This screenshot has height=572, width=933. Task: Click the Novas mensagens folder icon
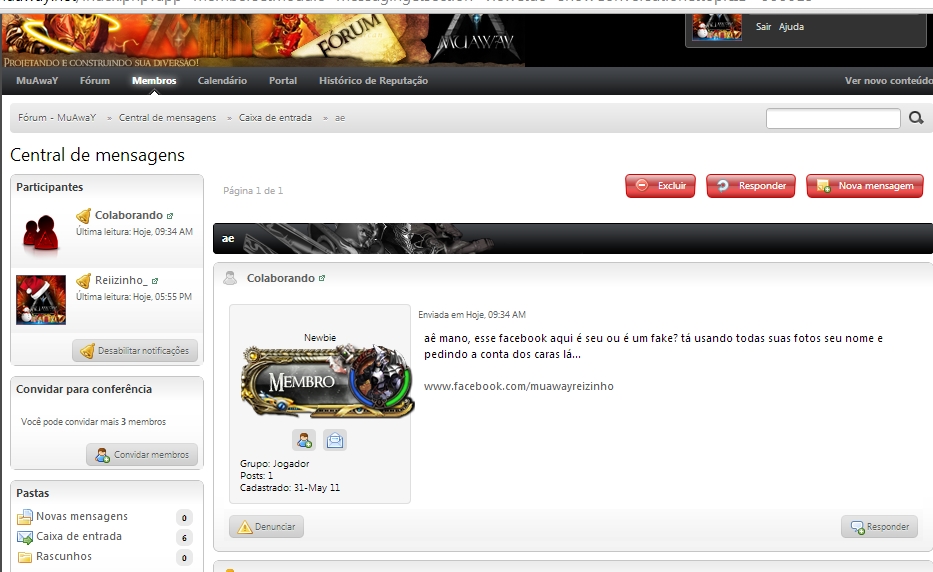(x=25, y=517)
